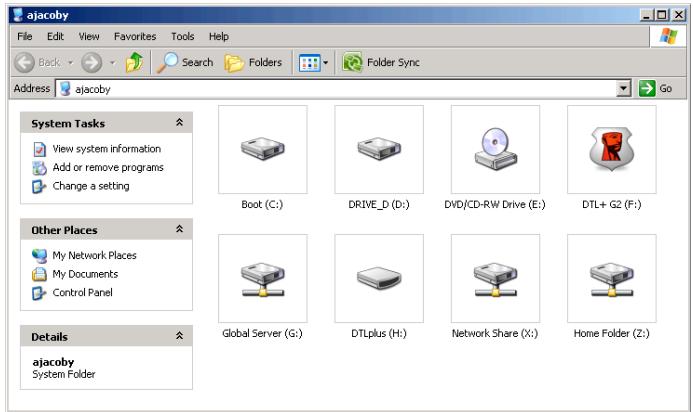
Task: Click the Control Panel icon in Other Places
Action: pos(39,293)
